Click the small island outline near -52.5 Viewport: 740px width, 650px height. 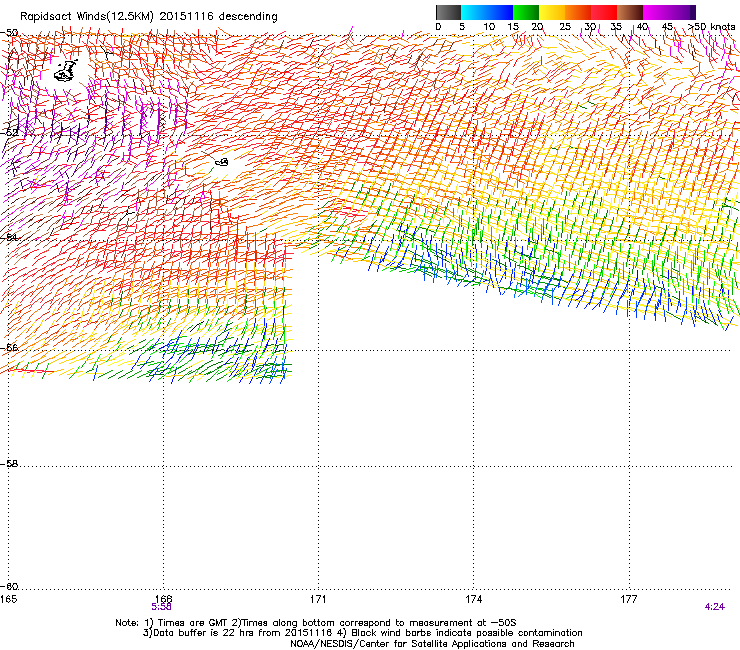tap(222, 162)
